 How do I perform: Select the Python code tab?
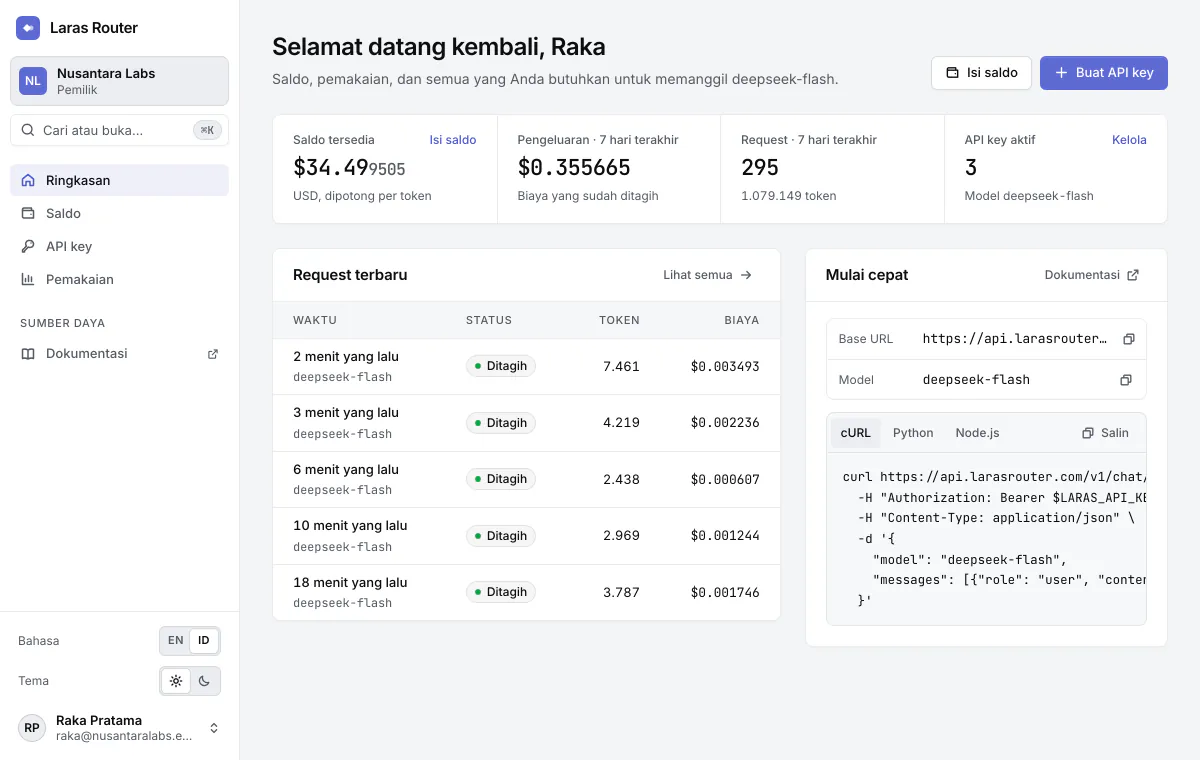pyautogui.click(x=913, y=433)
